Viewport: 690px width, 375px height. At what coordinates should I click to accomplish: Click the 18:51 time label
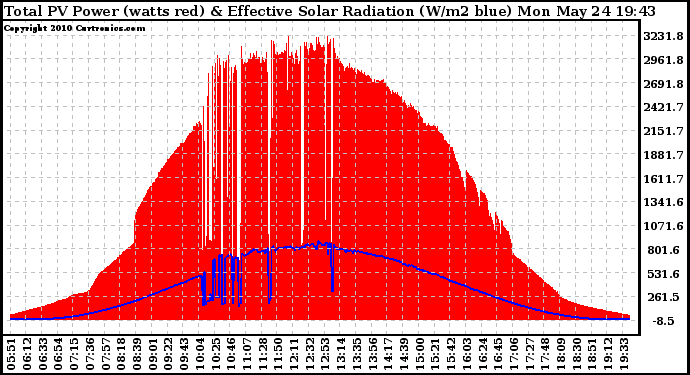click(593, 354)
